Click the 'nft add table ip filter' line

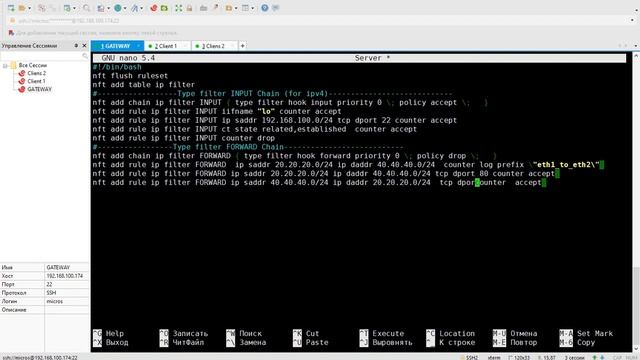tap(143, 85)
